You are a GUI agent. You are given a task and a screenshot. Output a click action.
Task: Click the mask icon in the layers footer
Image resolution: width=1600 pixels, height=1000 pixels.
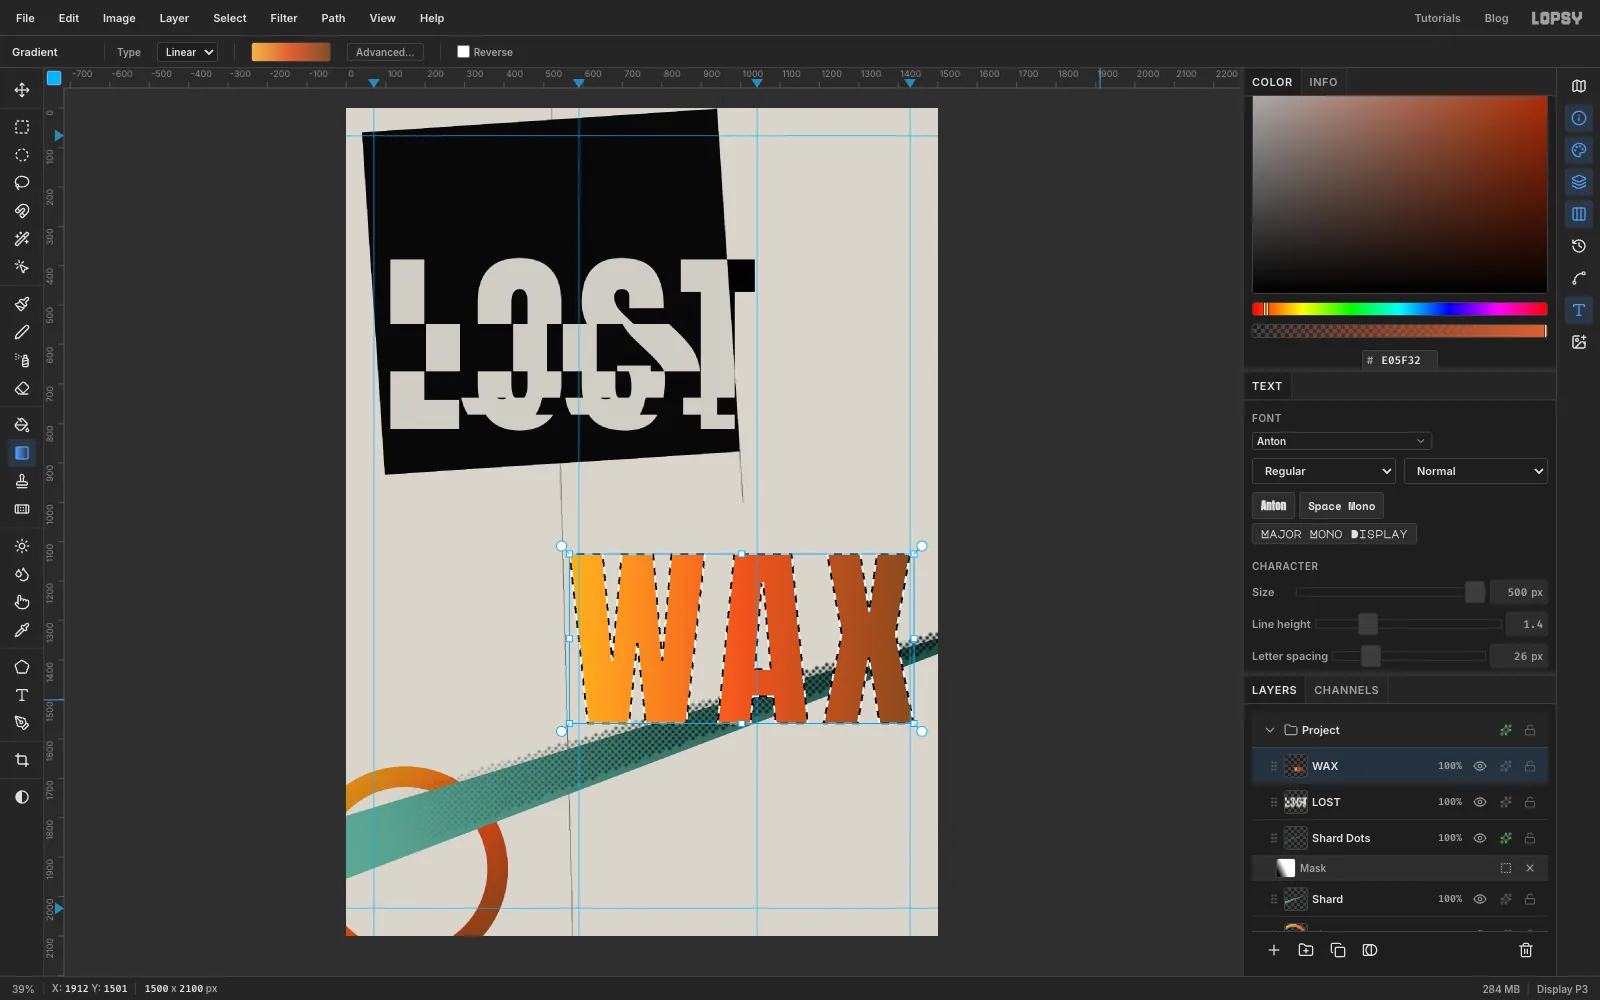click(1370, 950)
